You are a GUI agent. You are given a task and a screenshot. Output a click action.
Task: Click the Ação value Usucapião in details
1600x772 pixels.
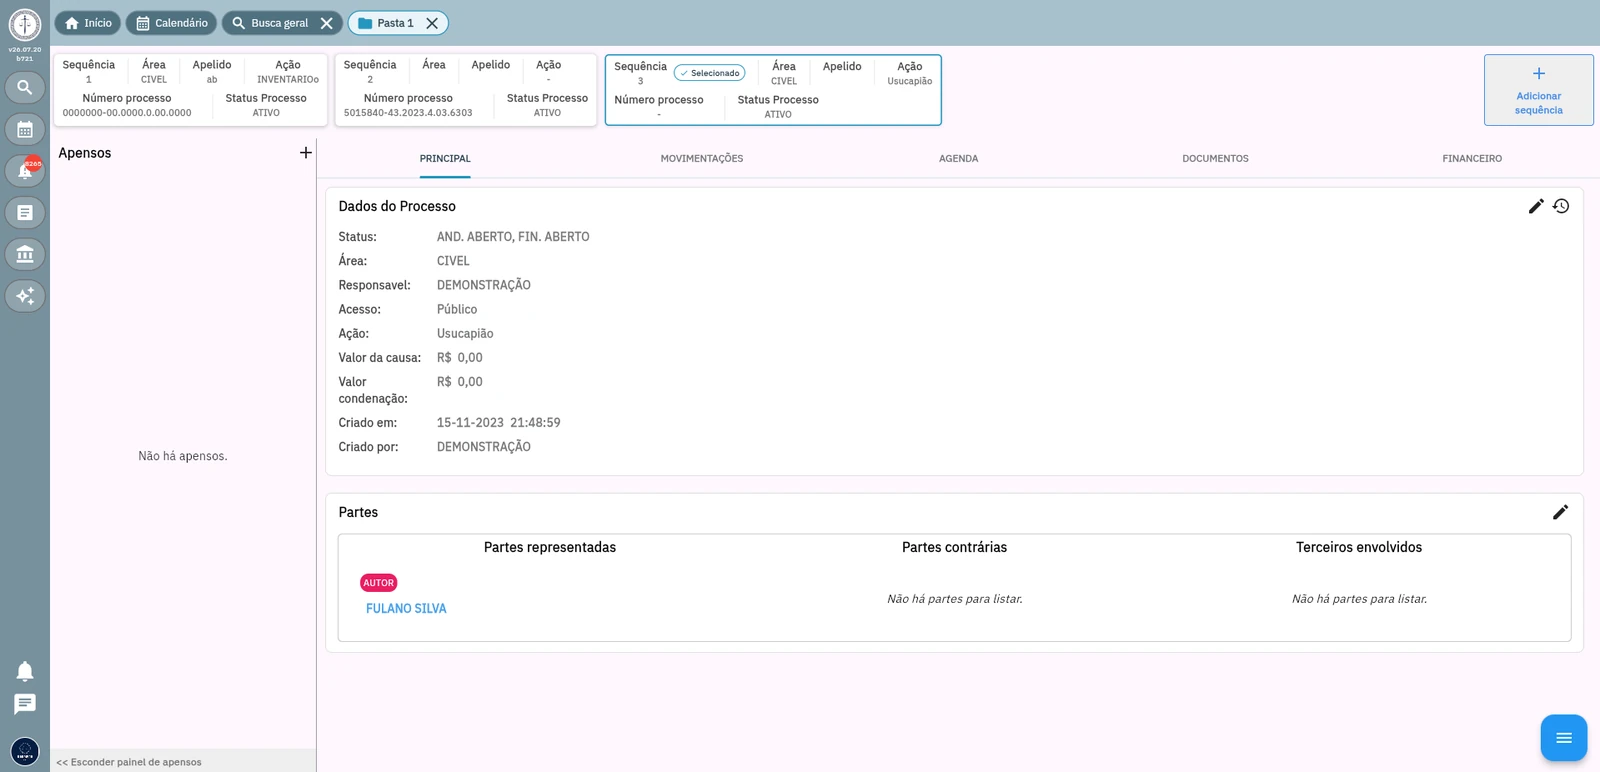[x=465, y=334]
